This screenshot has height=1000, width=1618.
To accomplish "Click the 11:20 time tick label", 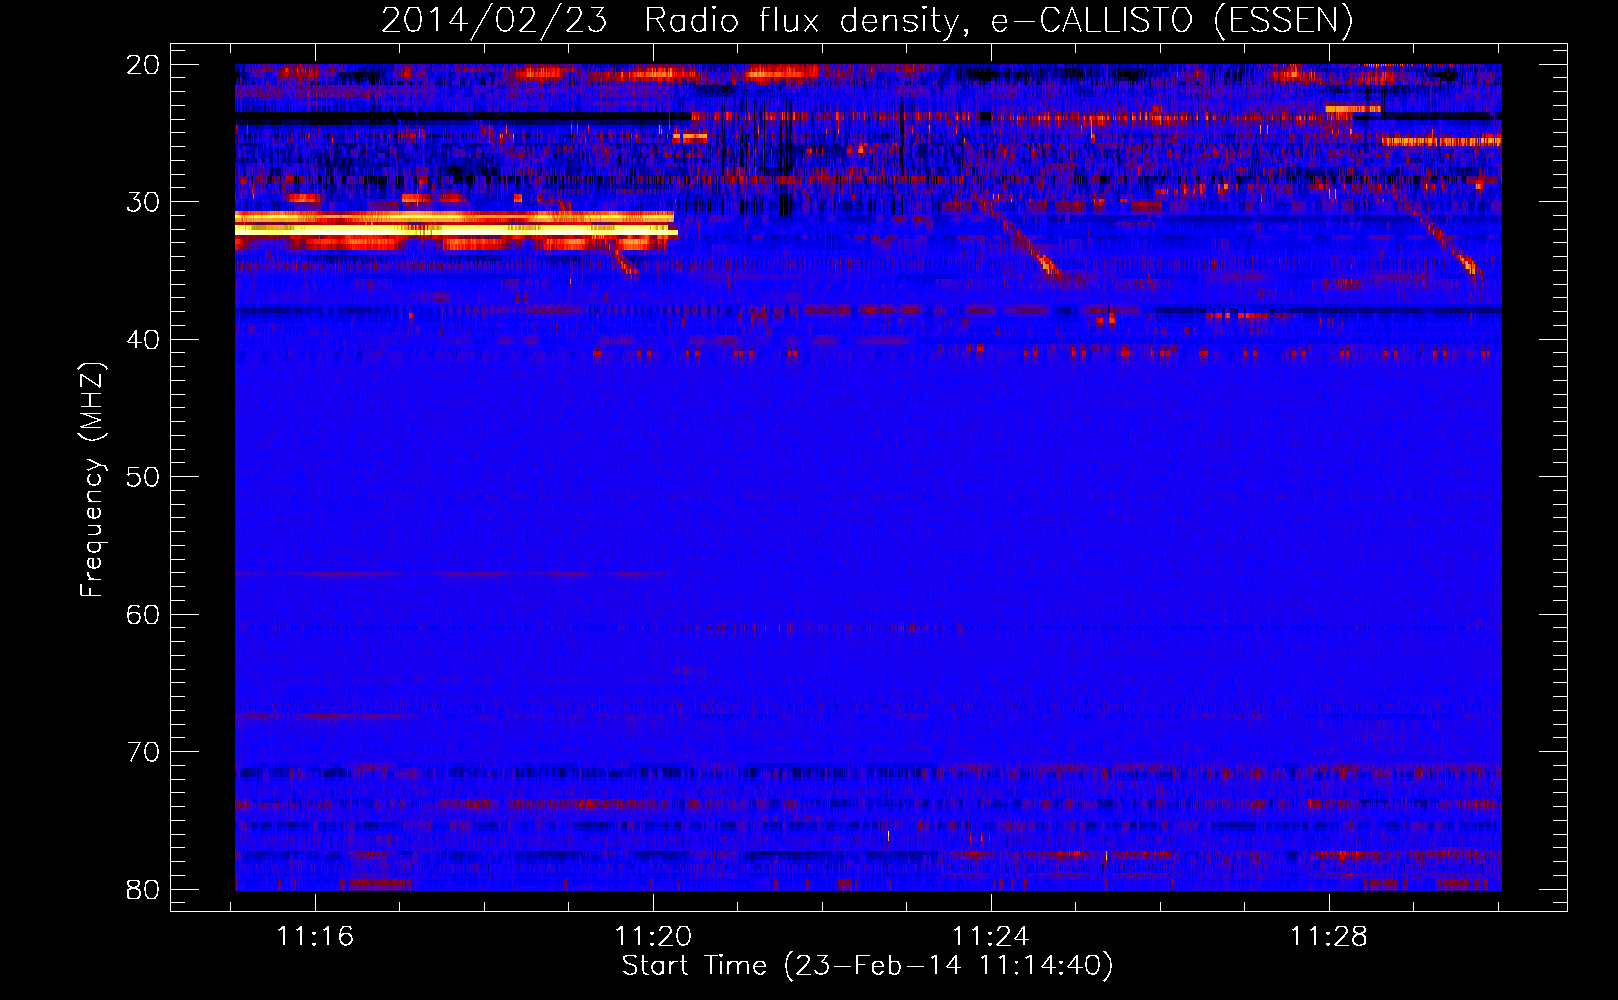I will 653,937.
